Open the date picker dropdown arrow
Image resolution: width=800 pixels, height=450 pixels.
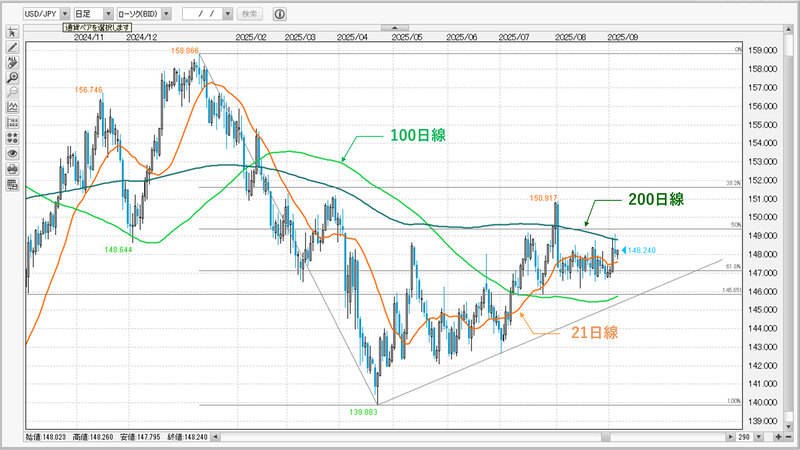[x=228, y=14]
